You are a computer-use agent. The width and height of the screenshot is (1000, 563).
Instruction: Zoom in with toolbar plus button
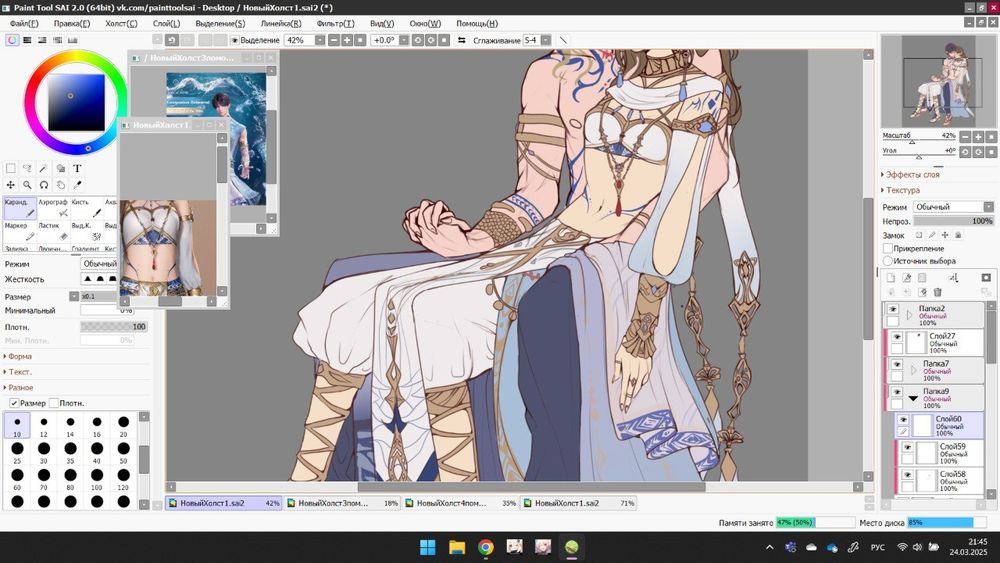347,40
